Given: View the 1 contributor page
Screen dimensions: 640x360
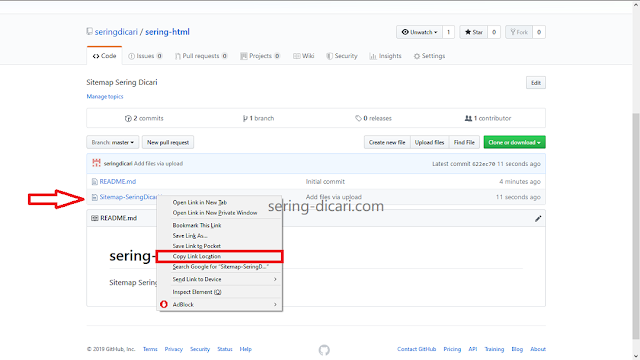Looking at the screenshot, I should click(488, 118).
